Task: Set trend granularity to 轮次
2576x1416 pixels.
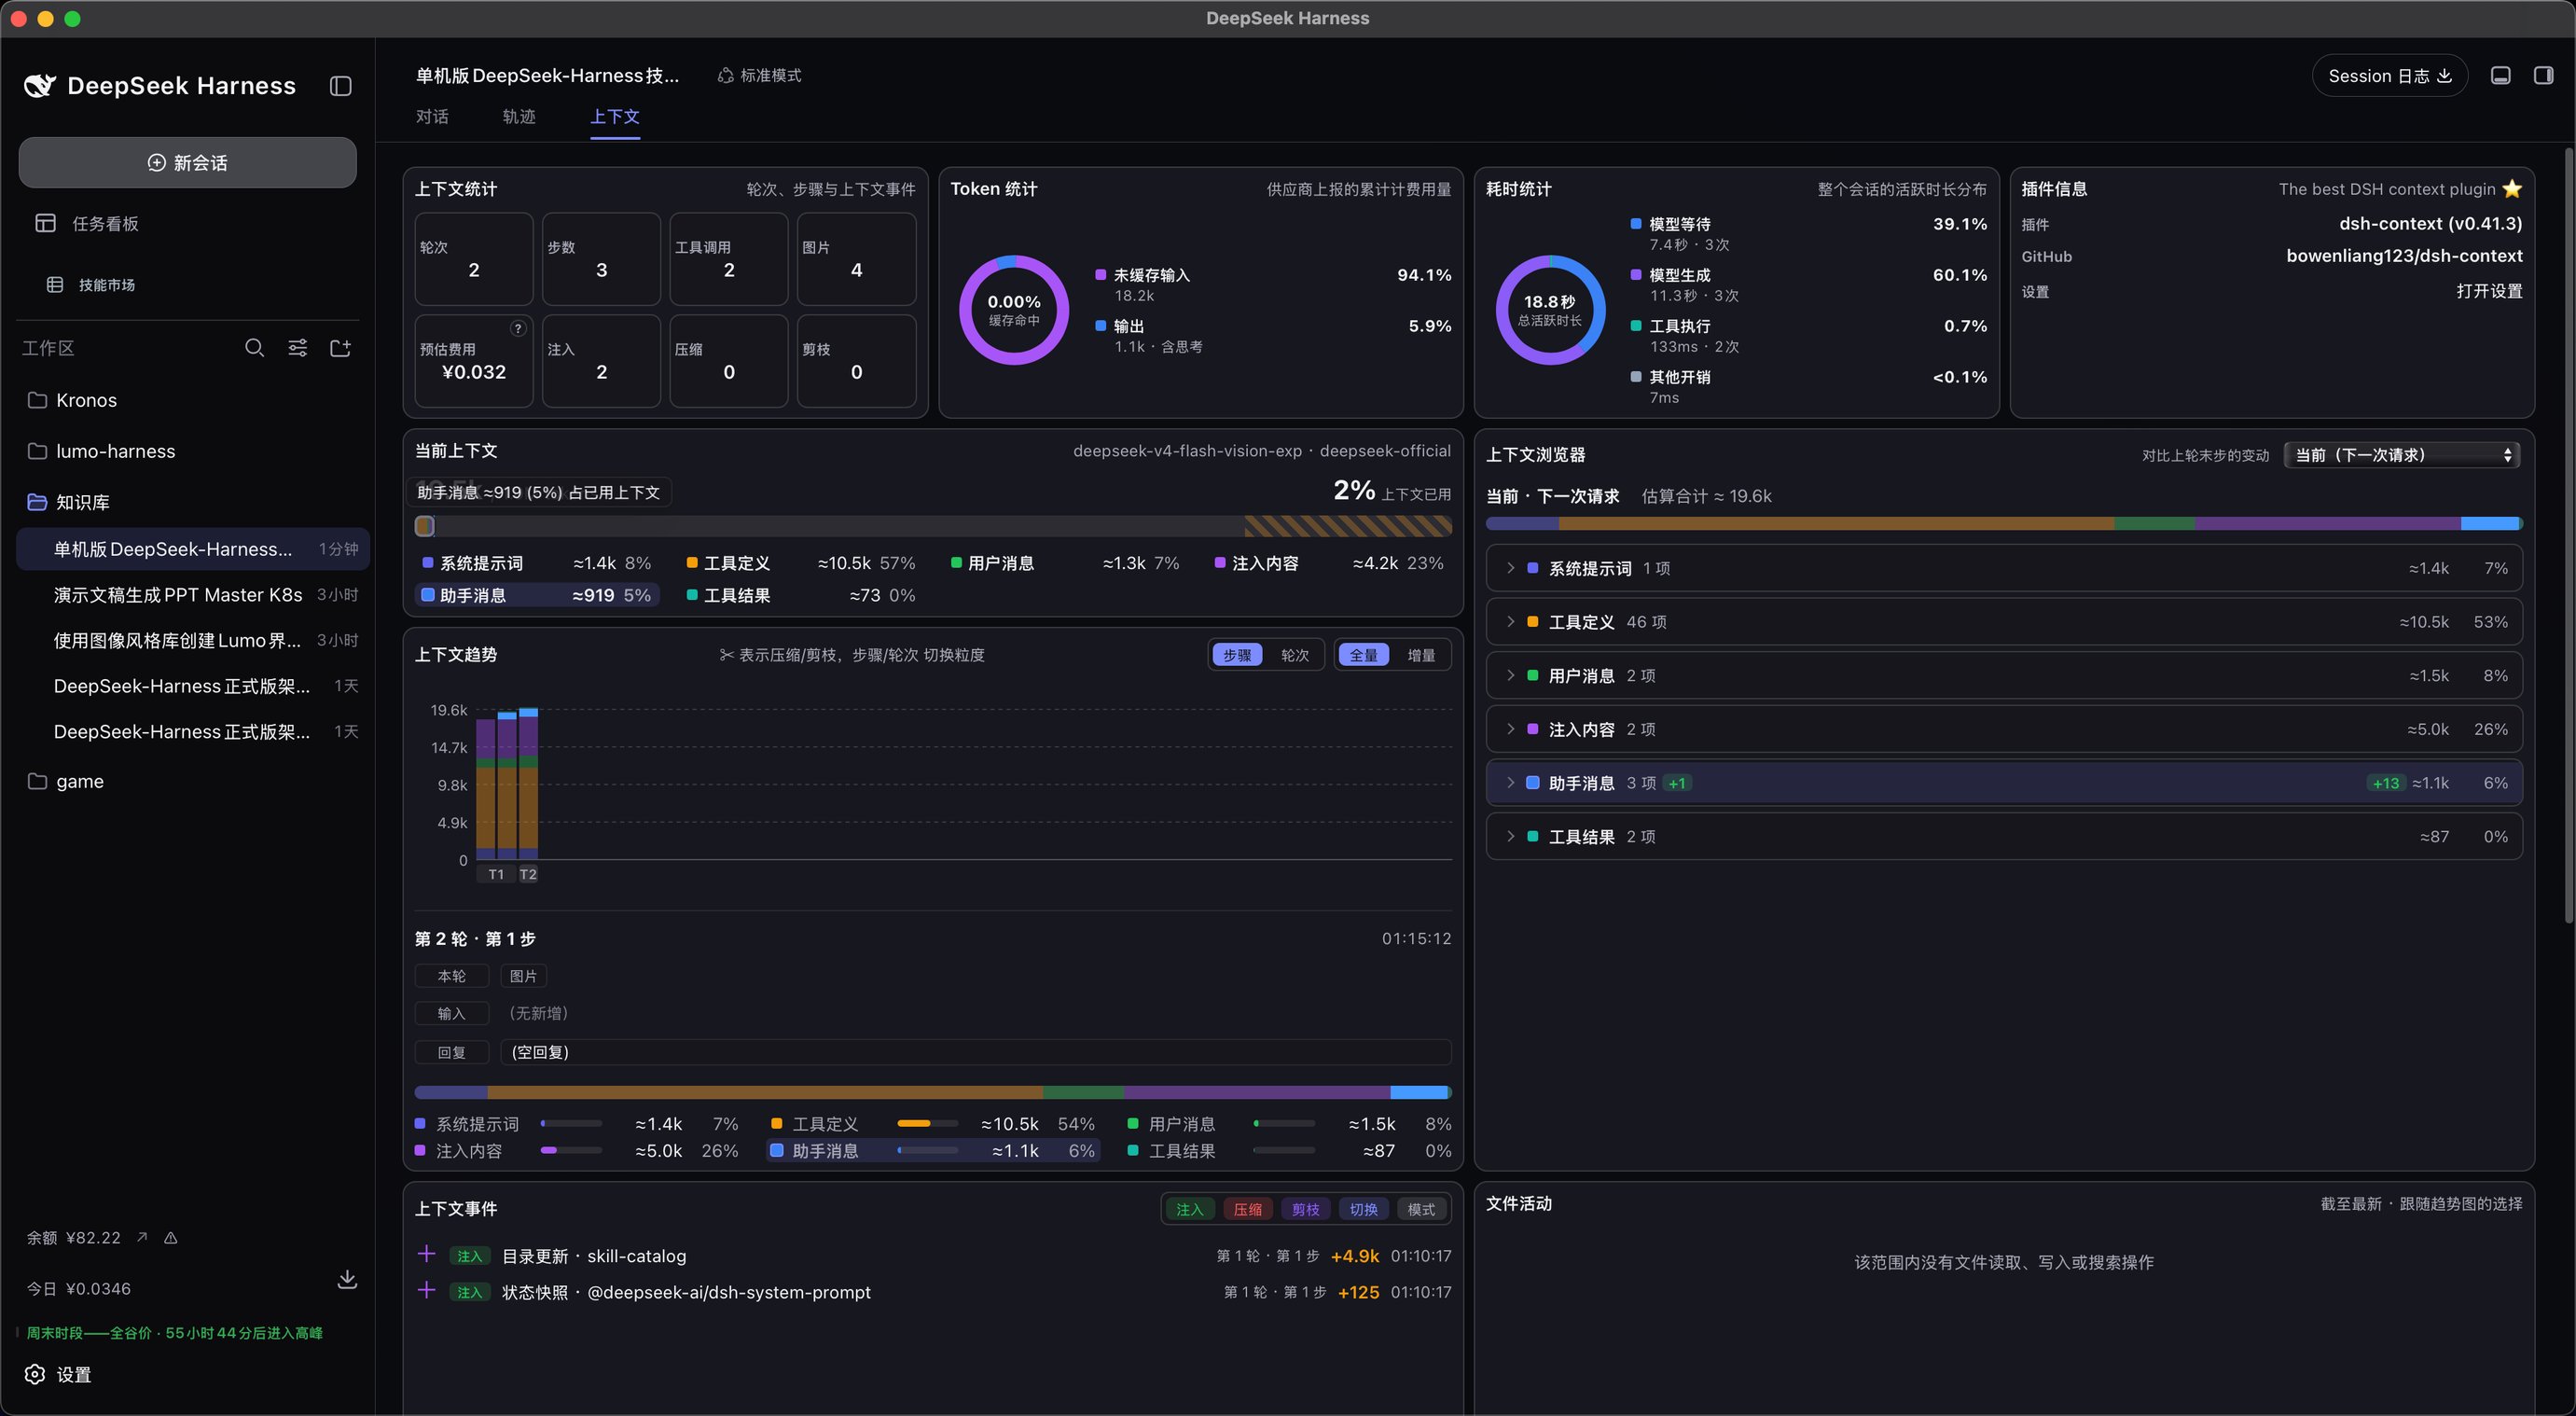Action: tap(1295, 655)
